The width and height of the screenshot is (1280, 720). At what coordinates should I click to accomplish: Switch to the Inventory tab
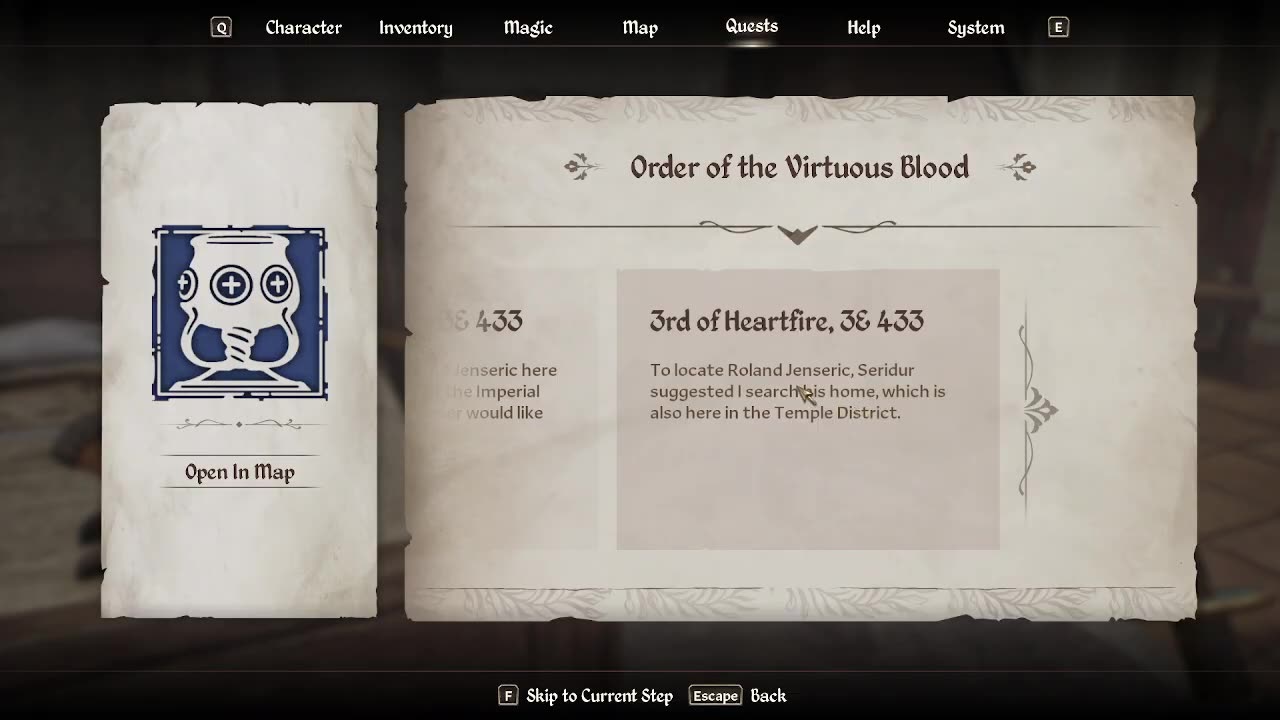point(416,28)
